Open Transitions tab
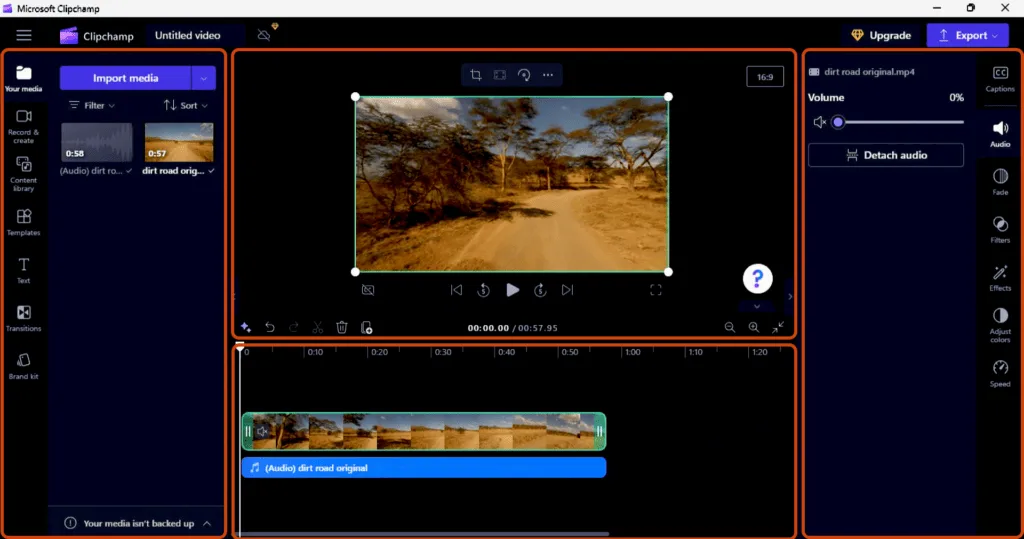 click(x=24, y=318)
